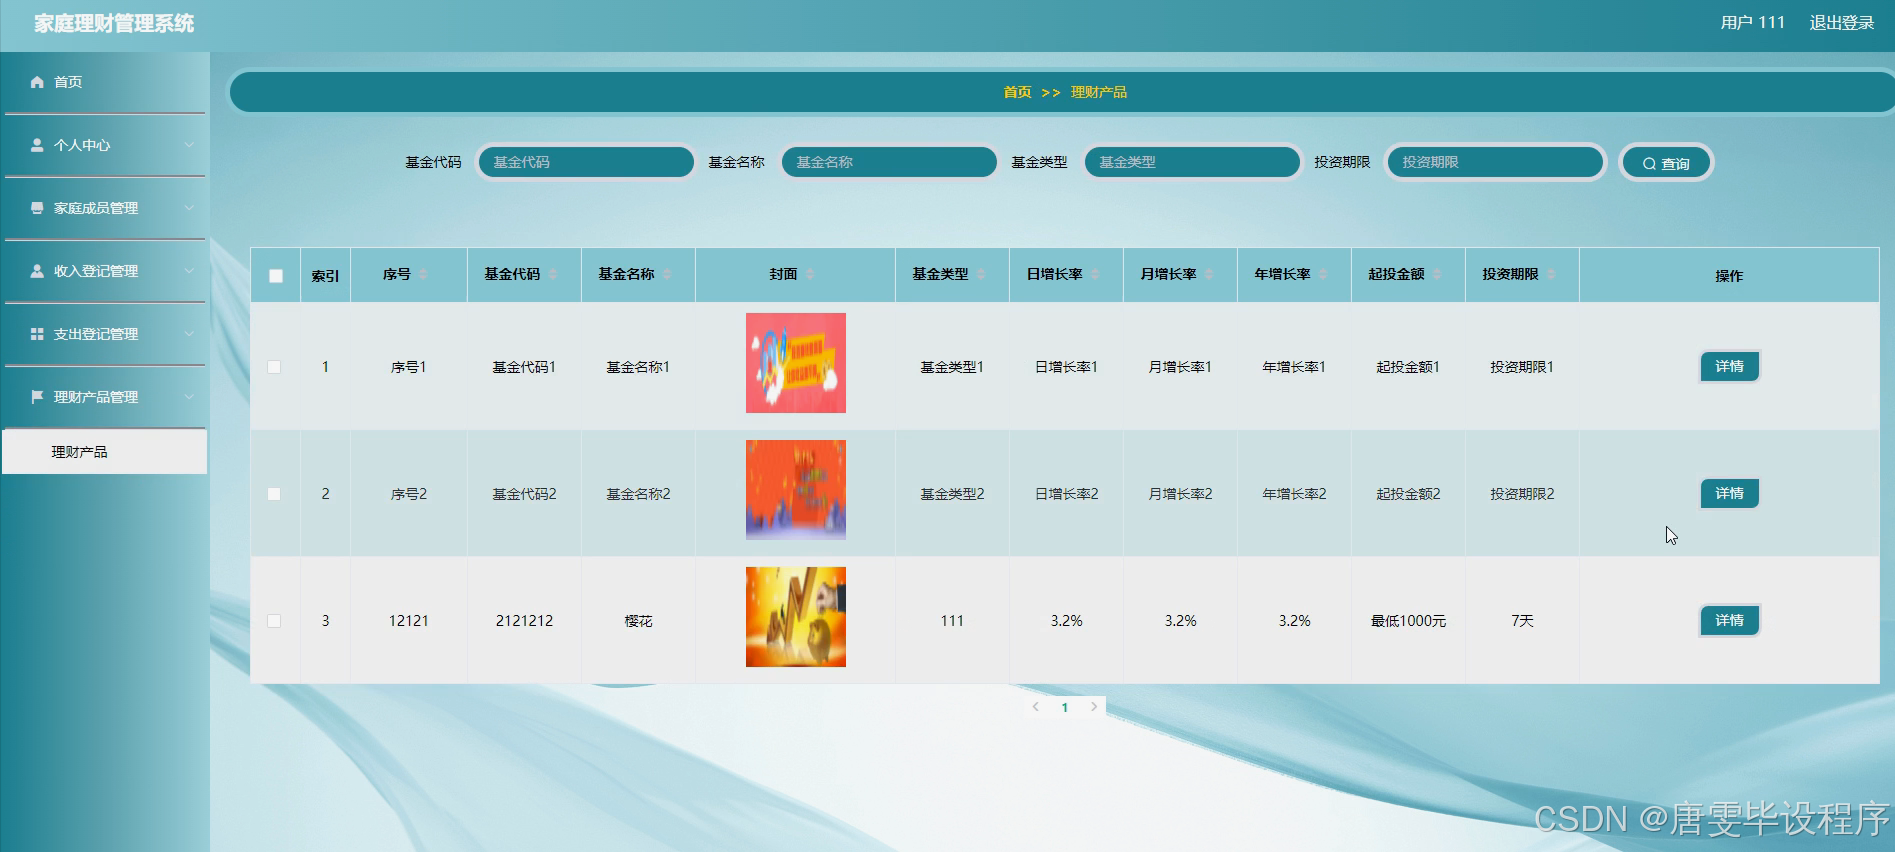Open the cover thumbnail of 樱花
This screenshot has height=852, width=1895.
796,617
